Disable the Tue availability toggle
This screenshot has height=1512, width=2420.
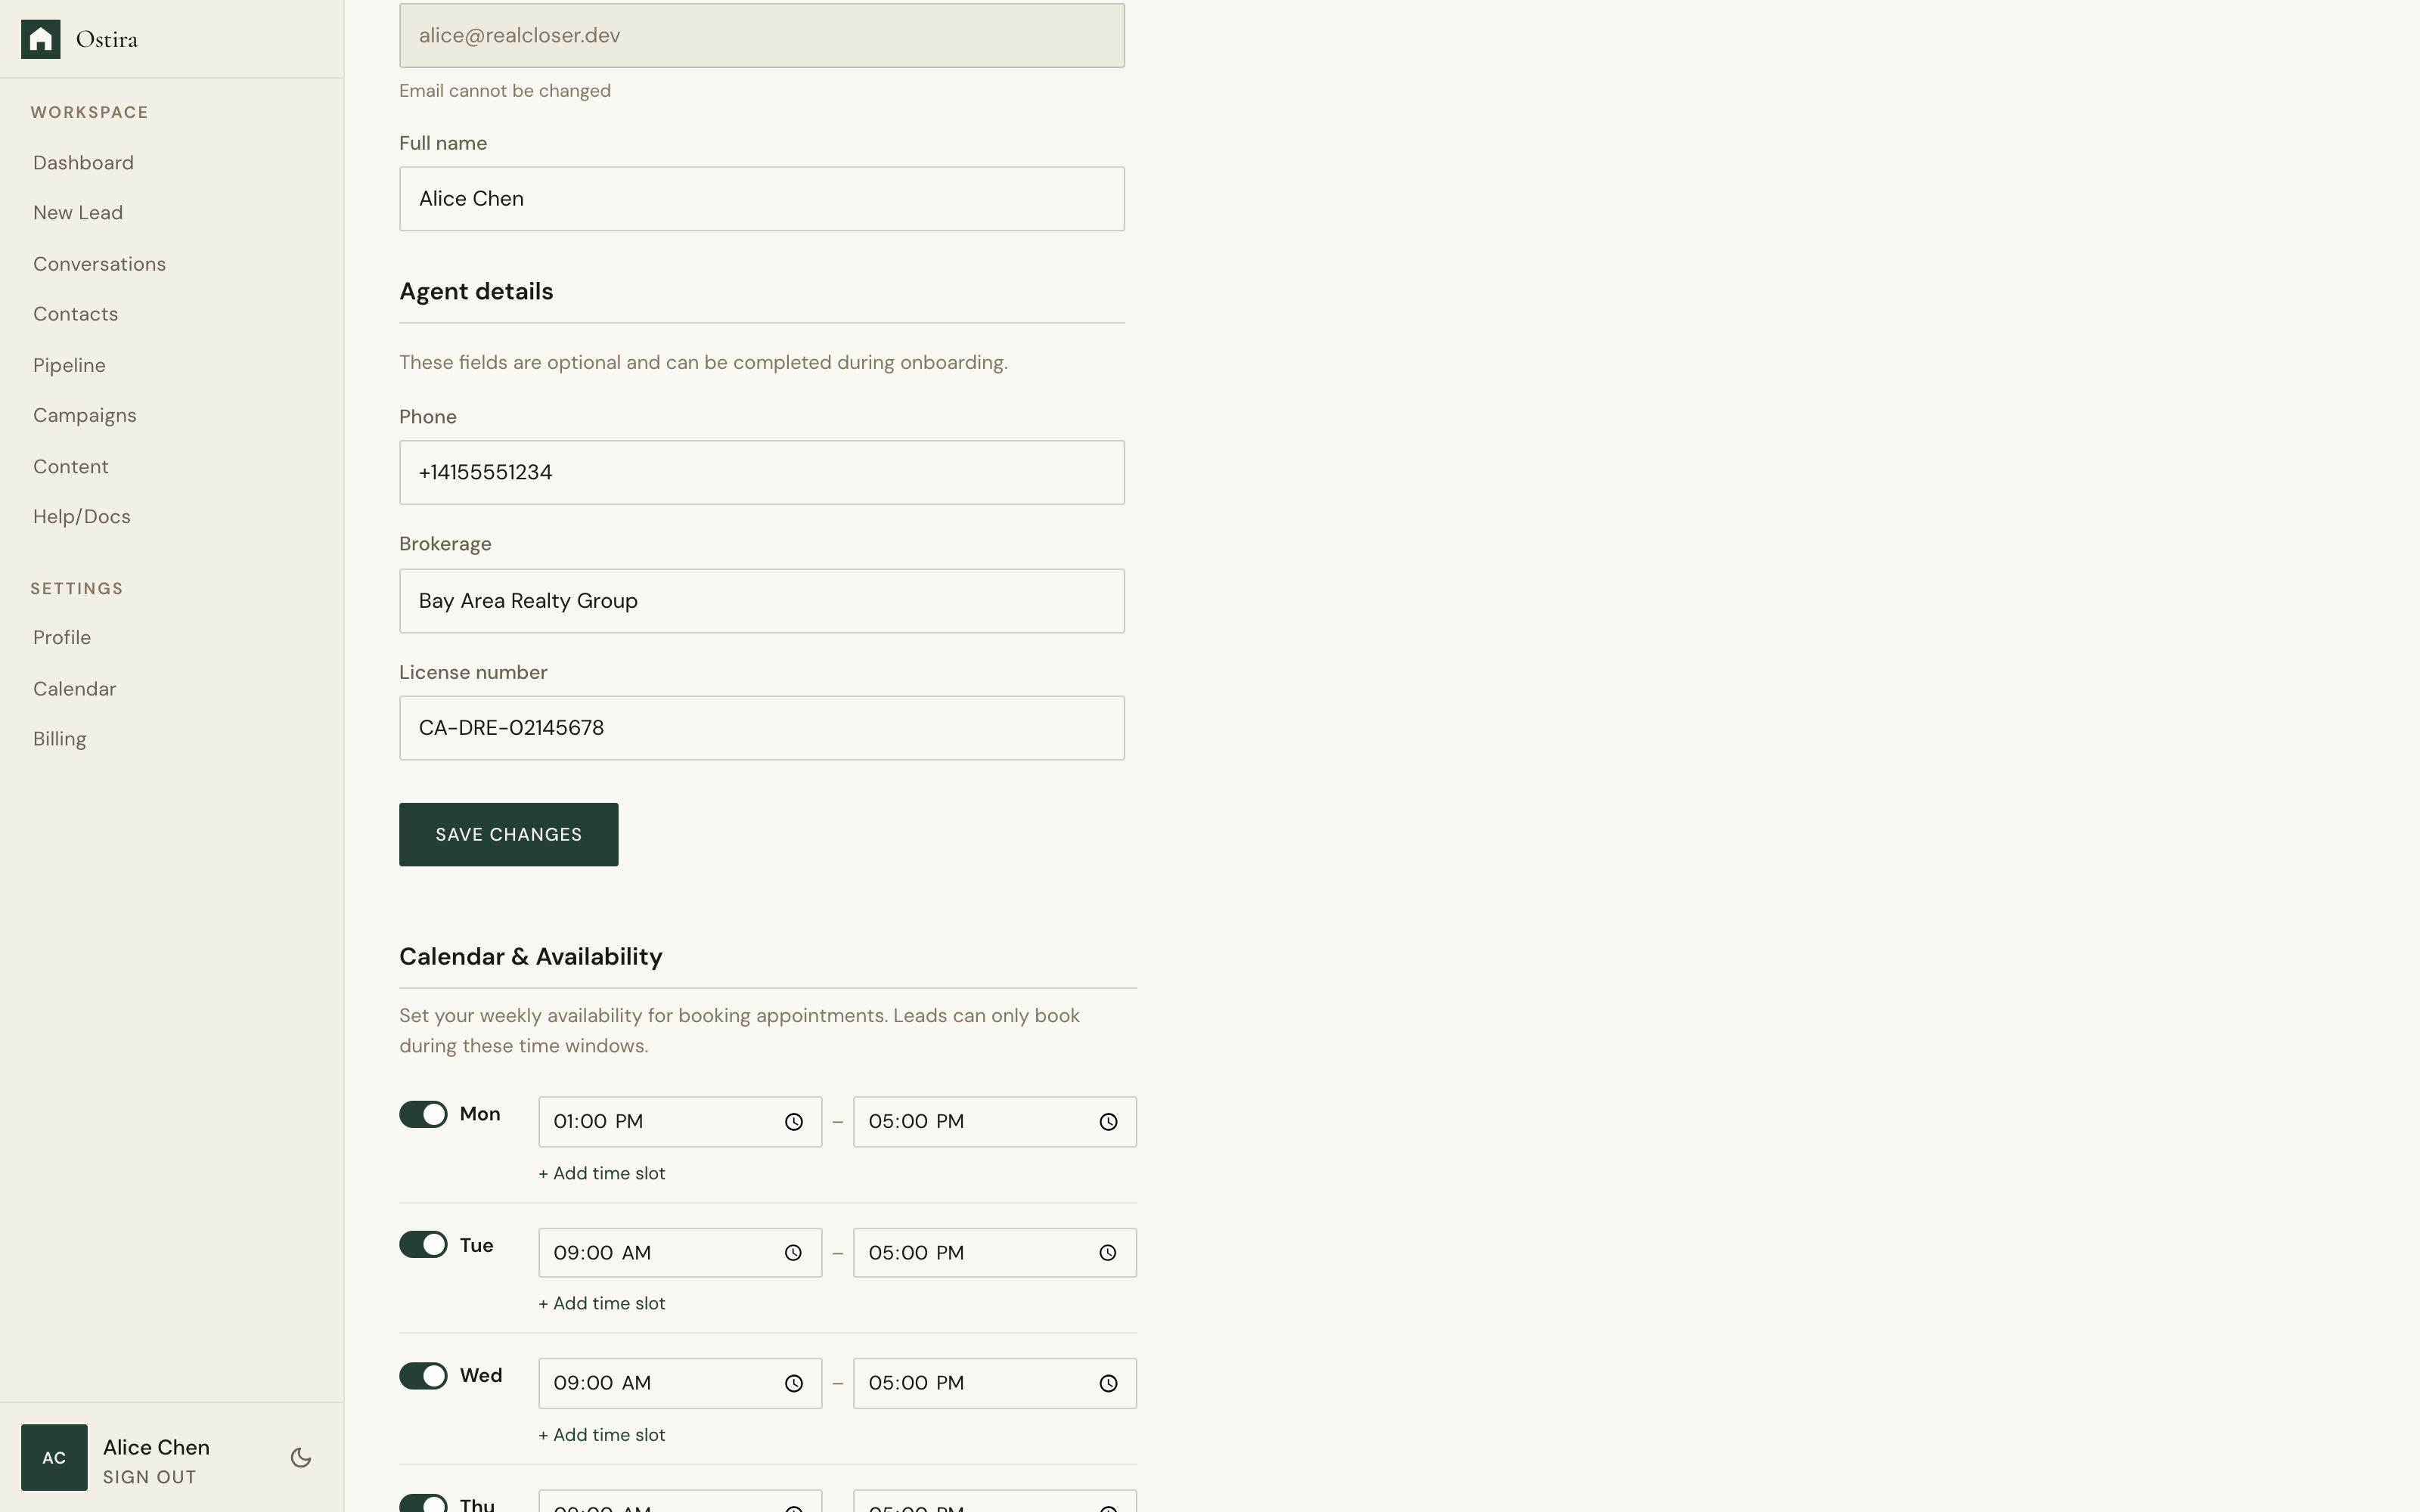click(423, 1244)
